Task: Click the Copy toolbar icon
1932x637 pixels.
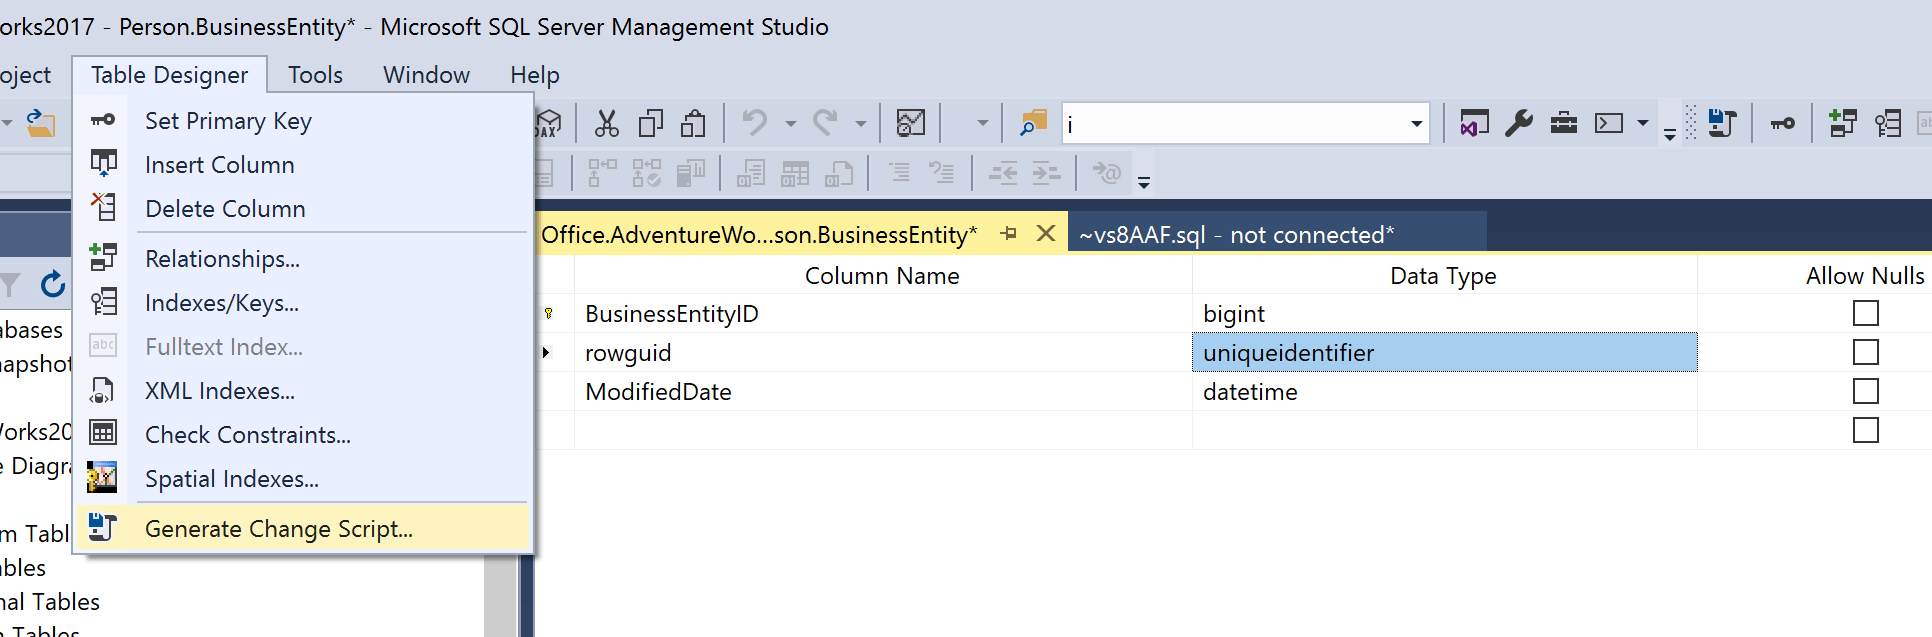Action: pos(651,123)
